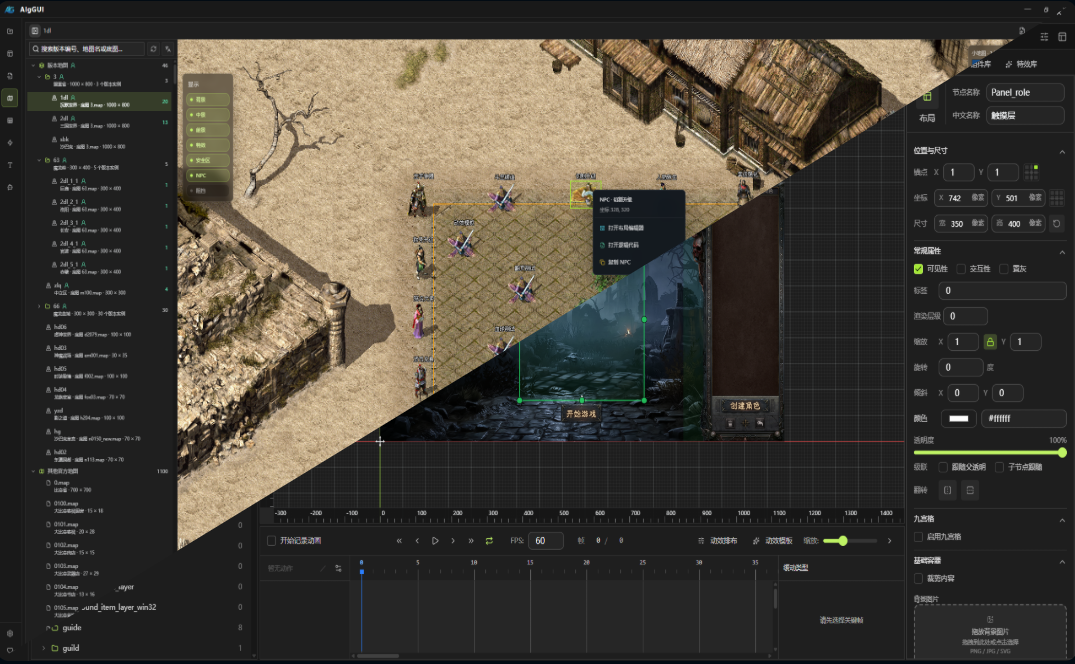Viewport: 1075px width, 664px height.
Task: Click the 布局 layout icon in the properties panel
Action: click(x=929, y=97)
